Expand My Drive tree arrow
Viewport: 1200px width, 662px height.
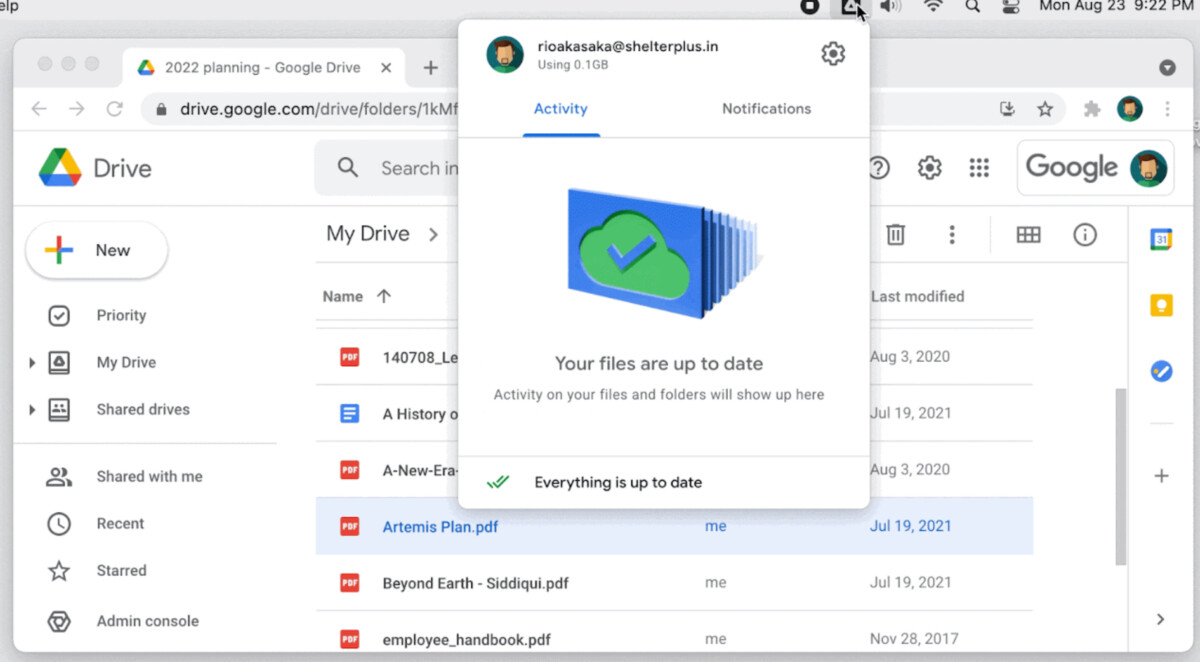click(32, 362)
